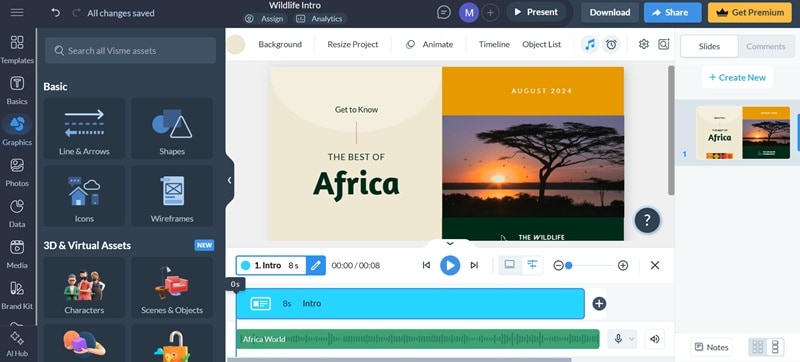
Task: Click the alarm clock timing icon
Action: [611, 44]
